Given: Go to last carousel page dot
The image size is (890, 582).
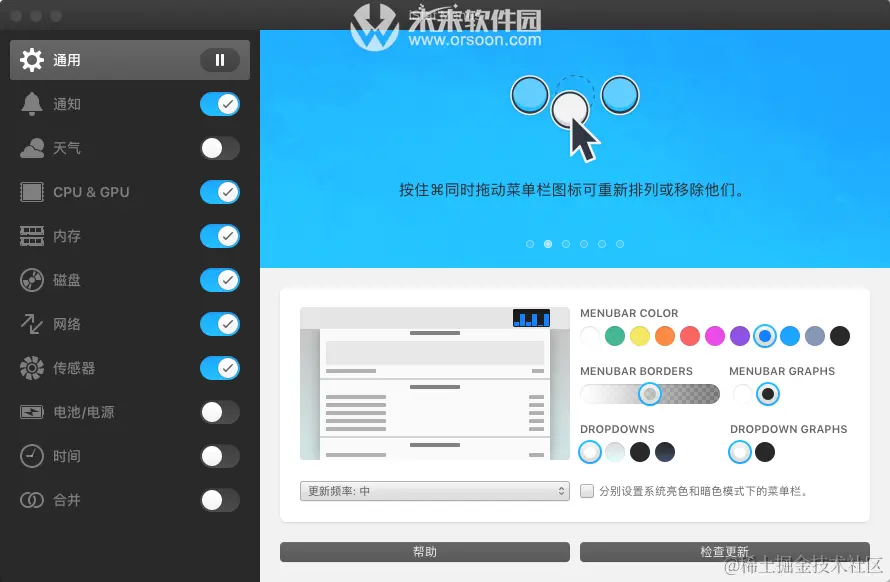Looking at the screenshot, I should pos(620,244).
